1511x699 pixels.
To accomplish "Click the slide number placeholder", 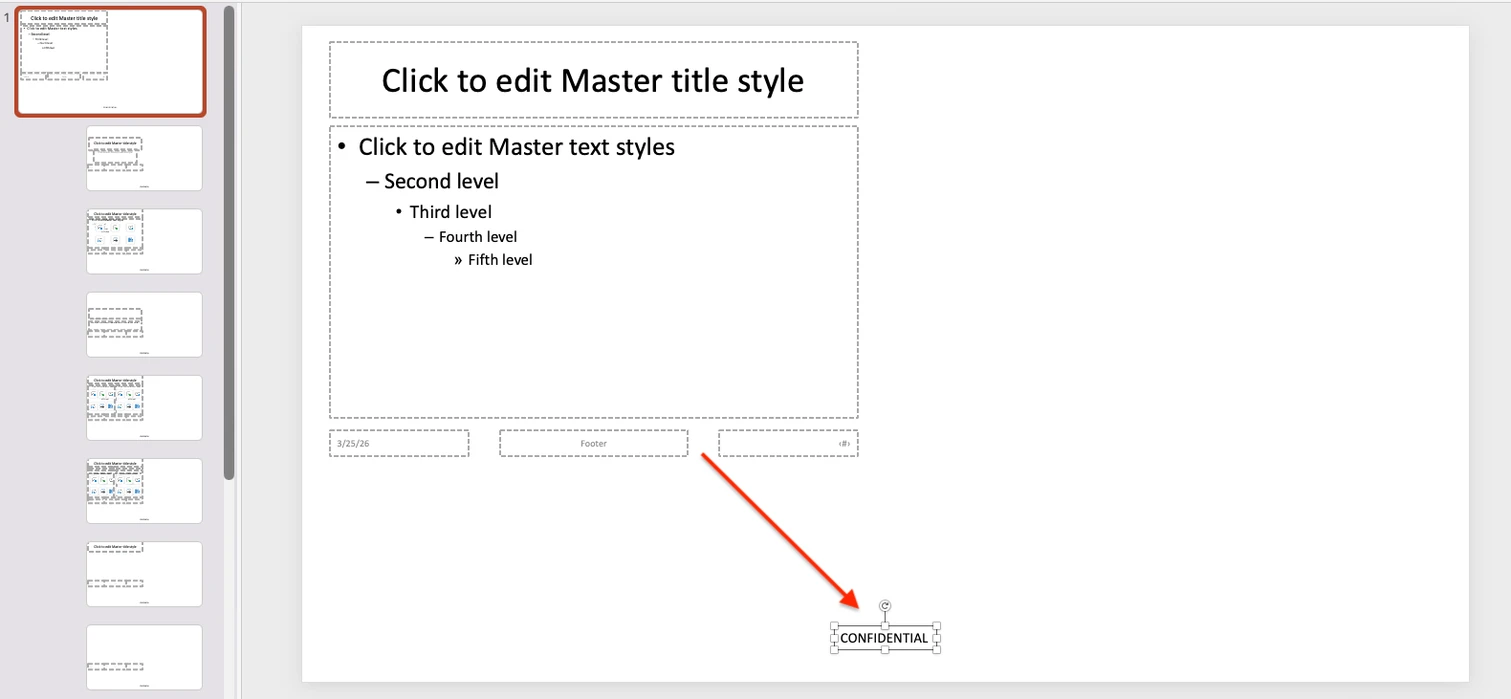I will (788, 443).
